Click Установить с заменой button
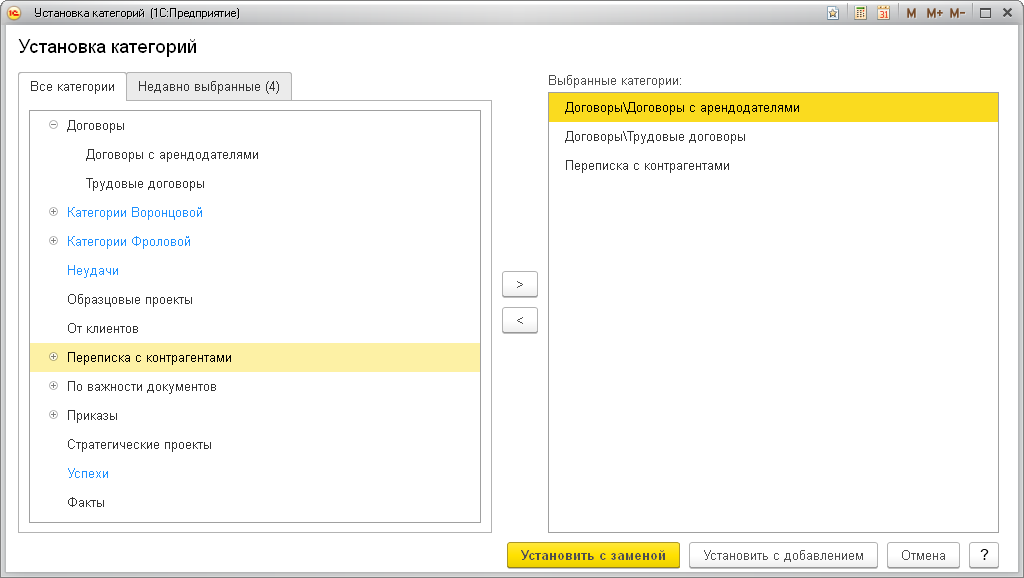The image size is (1024, 578). 593,555
